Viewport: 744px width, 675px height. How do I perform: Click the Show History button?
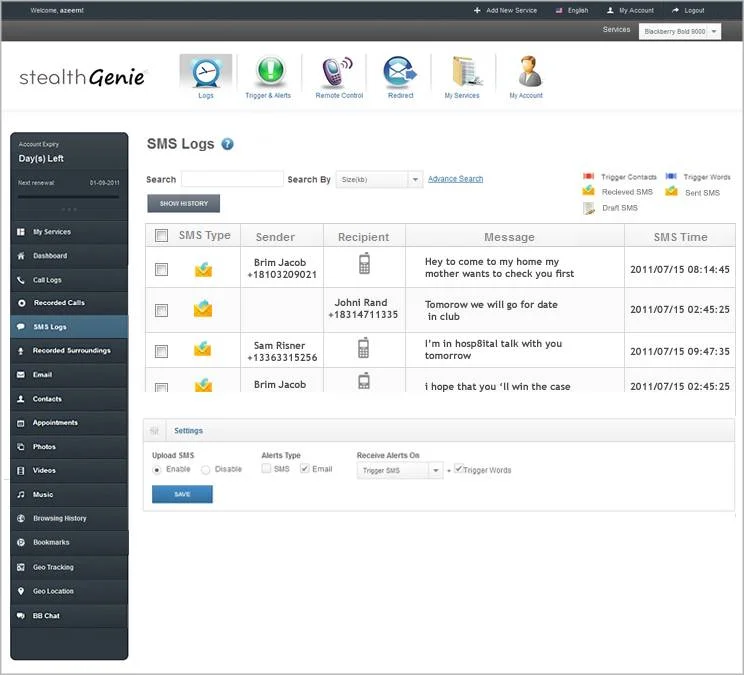(183, 204)
